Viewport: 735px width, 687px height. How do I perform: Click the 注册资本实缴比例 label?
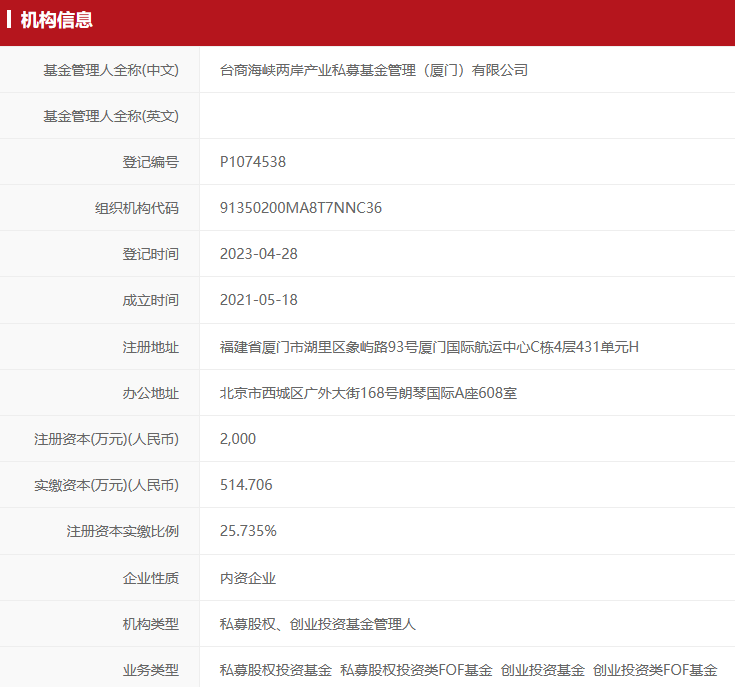(x=123, y=531)
